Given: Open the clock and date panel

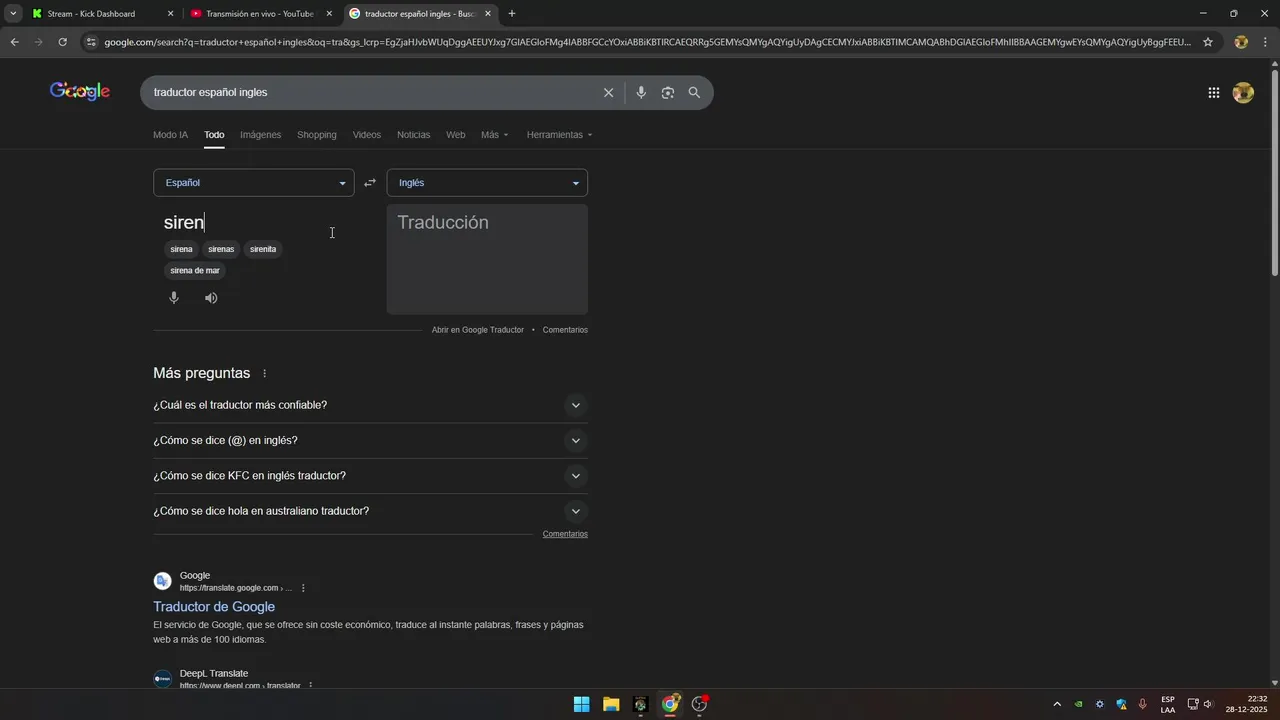Looking at the screenshot, I should [x=1248, y=704].
